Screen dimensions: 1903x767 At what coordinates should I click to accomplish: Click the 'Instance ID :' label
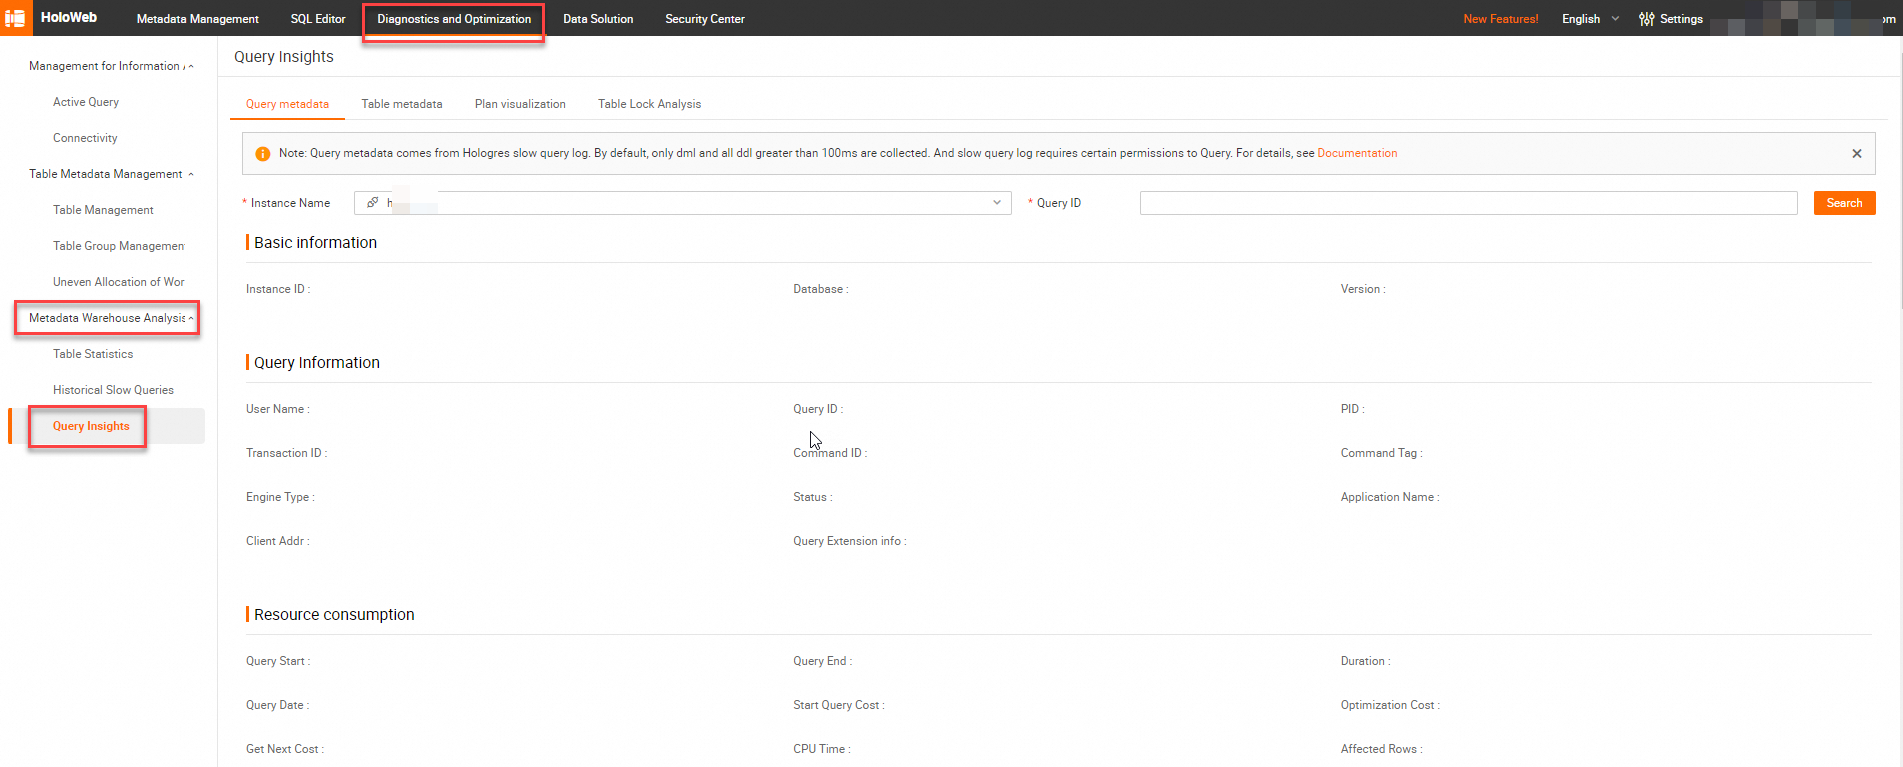[x=278, y=289]
